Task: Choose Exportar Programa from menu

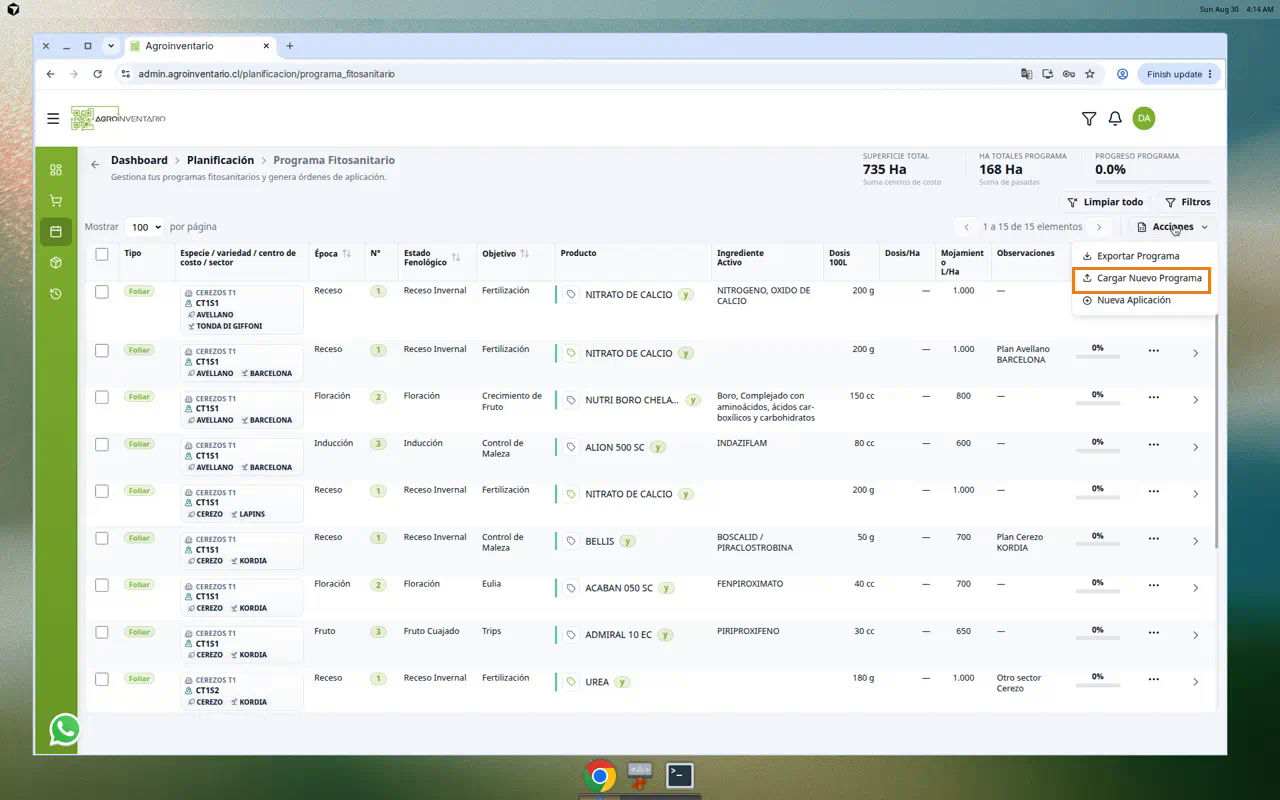Action: pos(1138,256)
